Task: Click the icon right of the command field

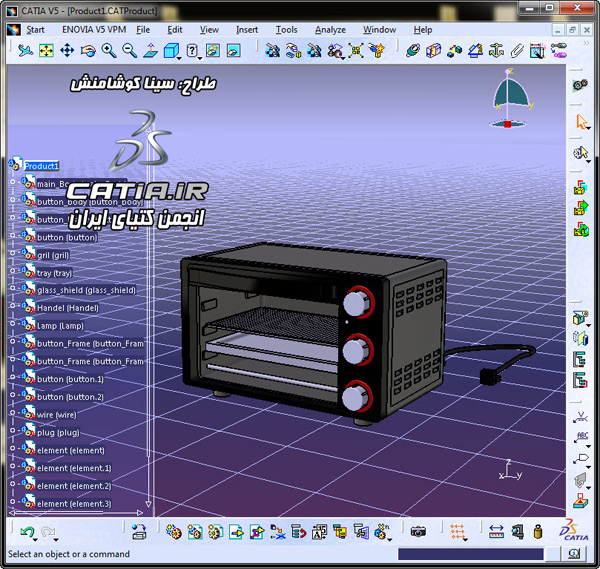Action: point(573,554)
